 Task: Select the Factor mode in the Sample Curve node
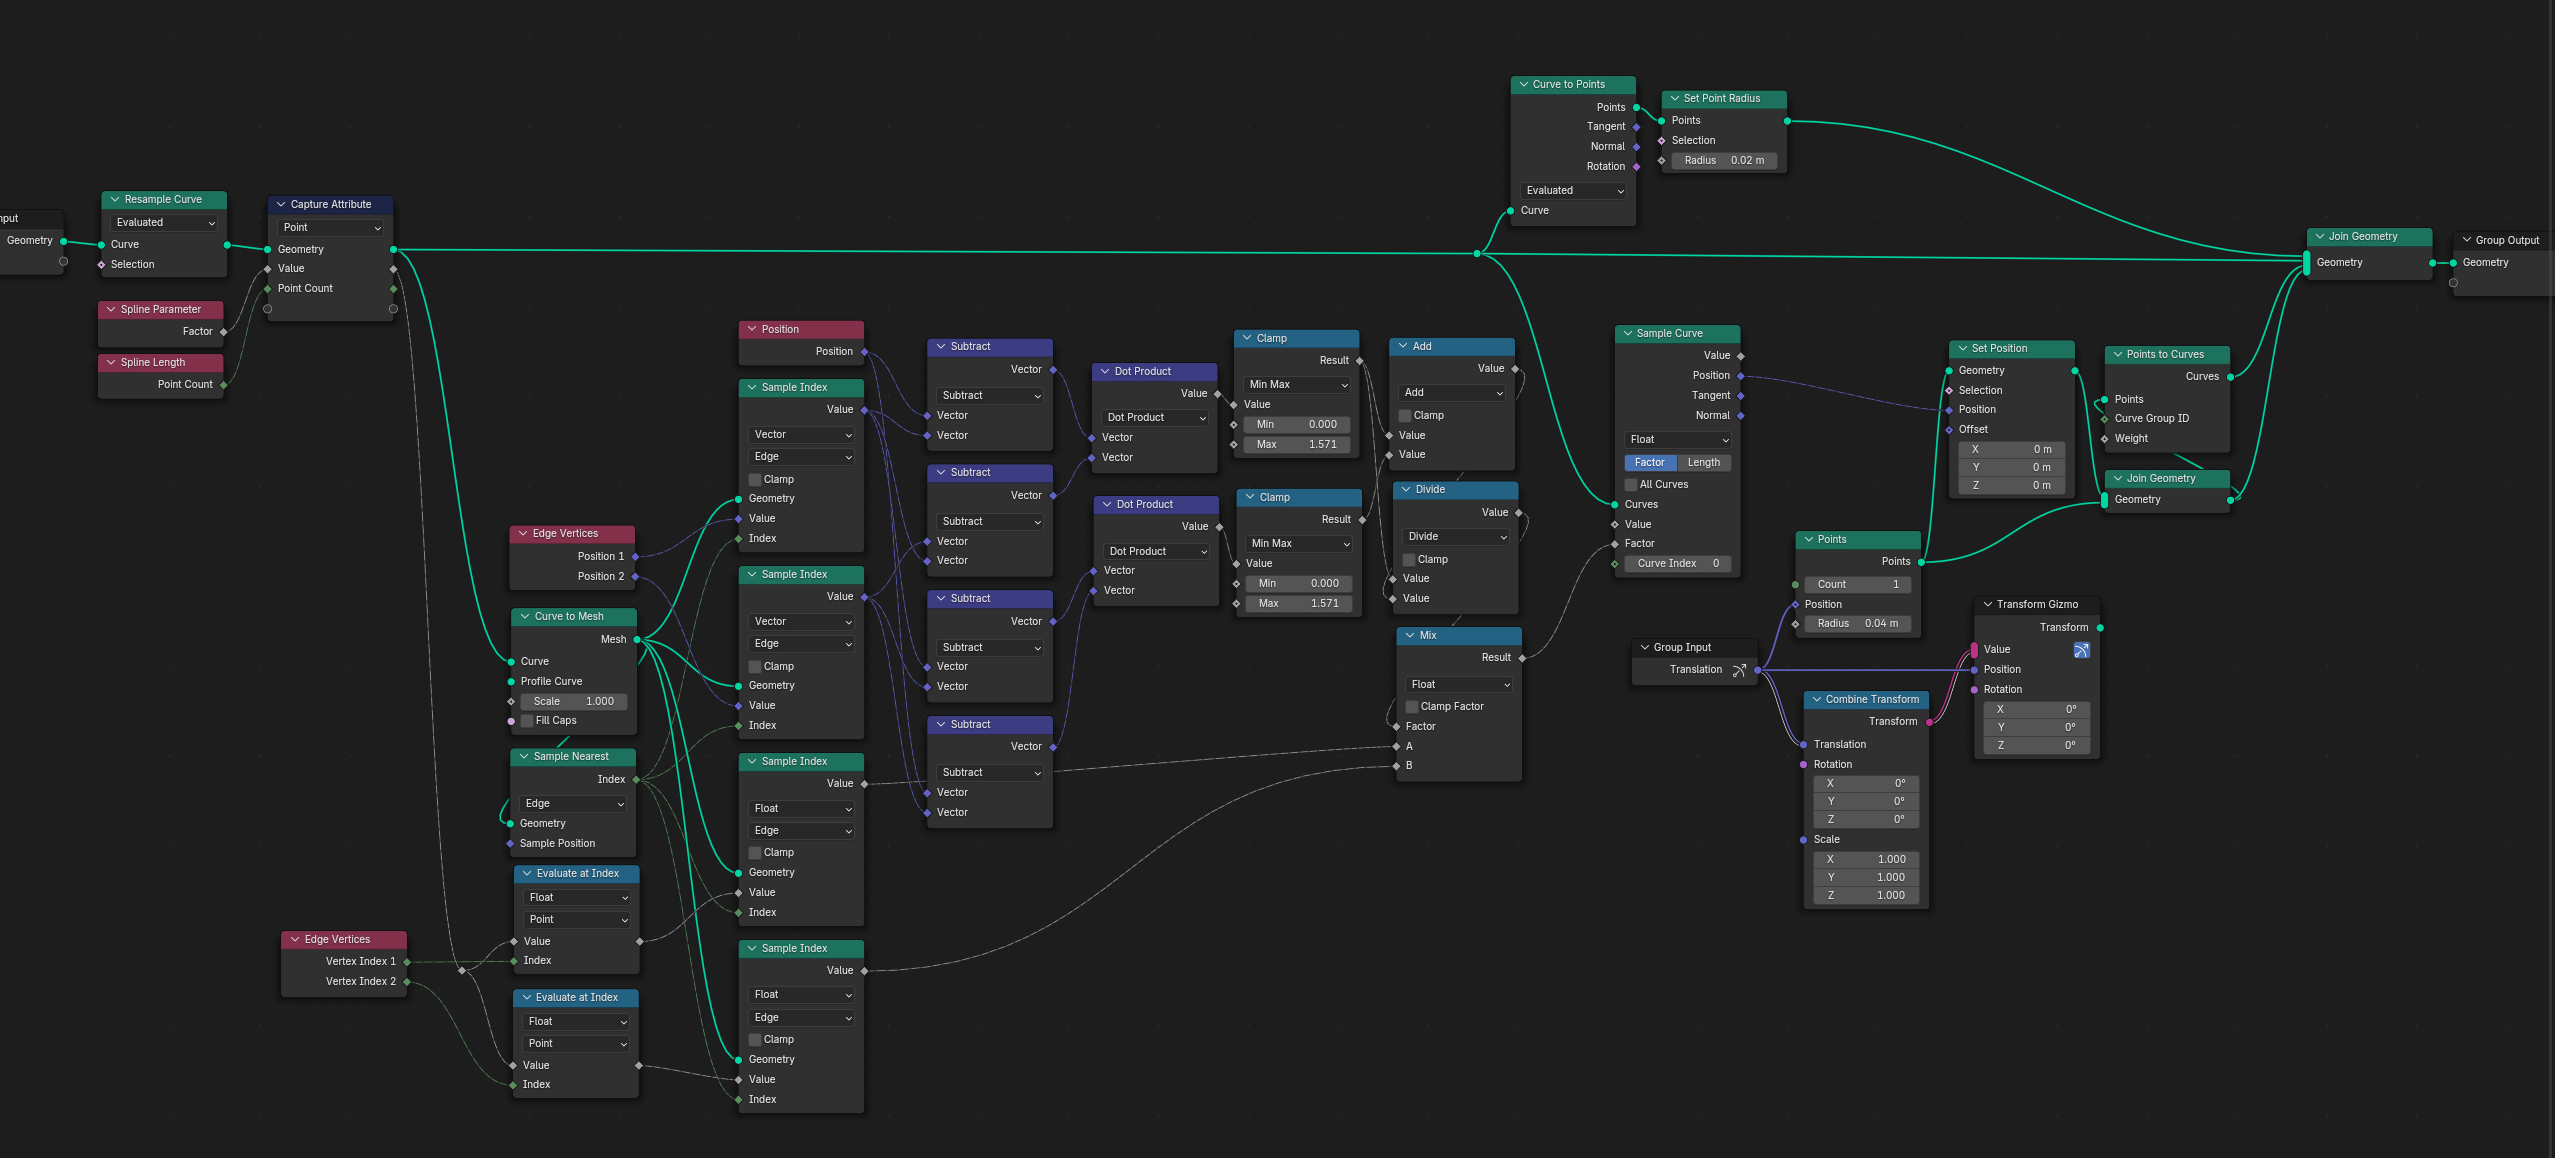(1650, 463)
